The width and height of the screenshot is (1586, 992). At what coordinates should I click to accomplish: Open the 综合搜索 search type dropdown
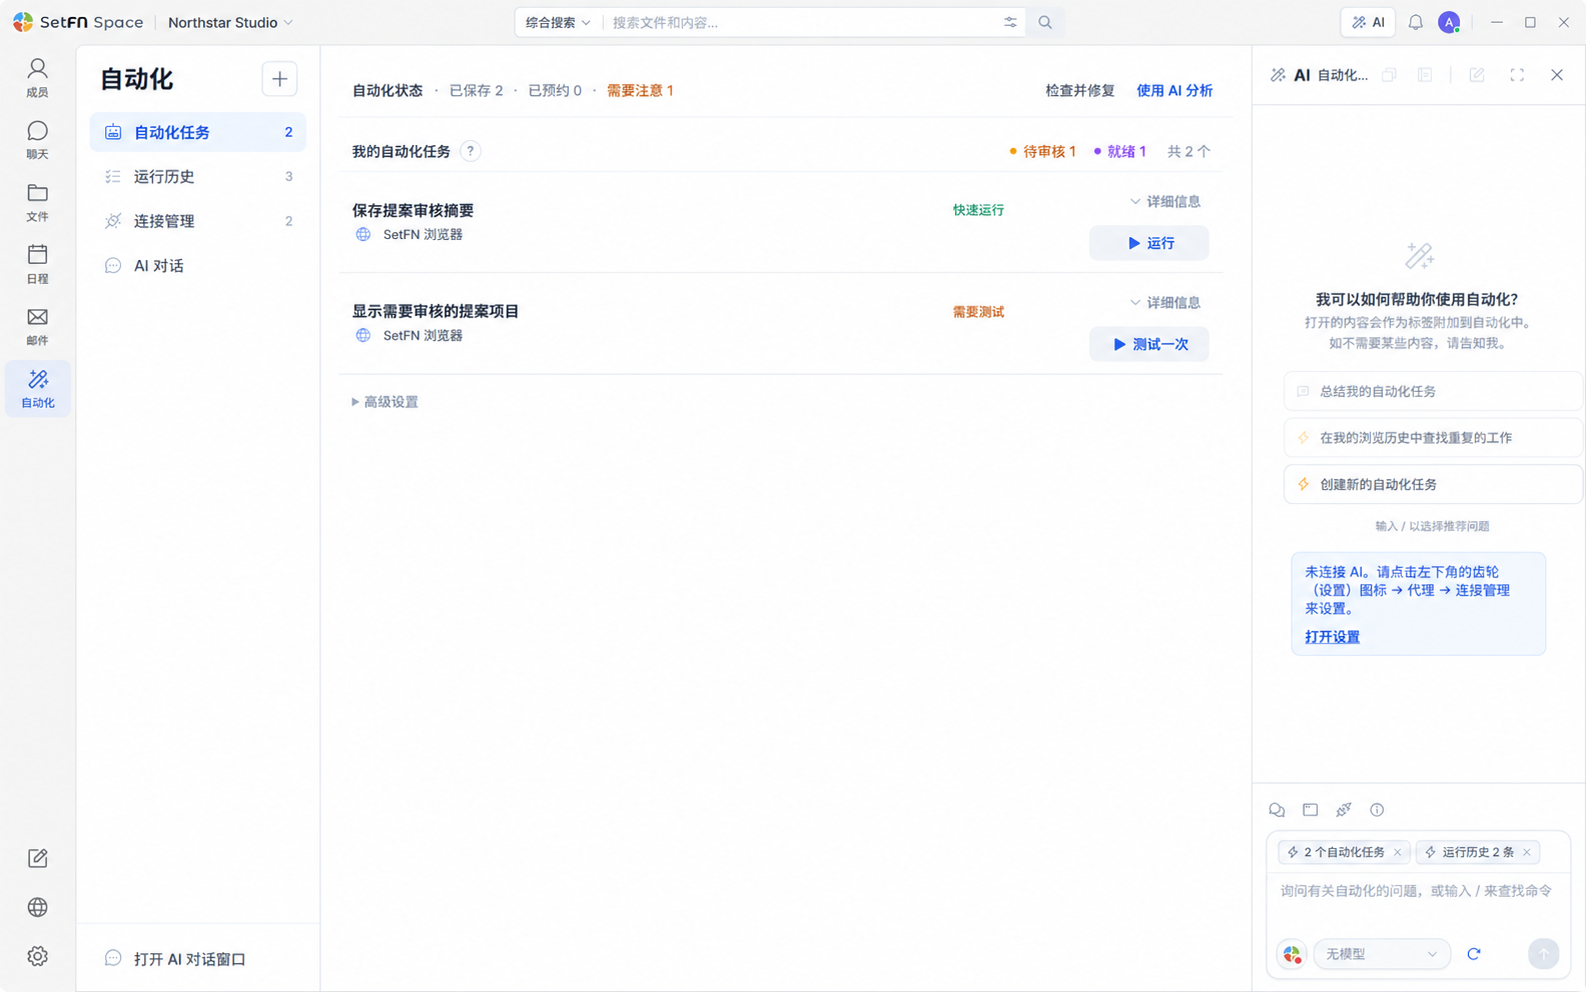(x=558, y=22)
